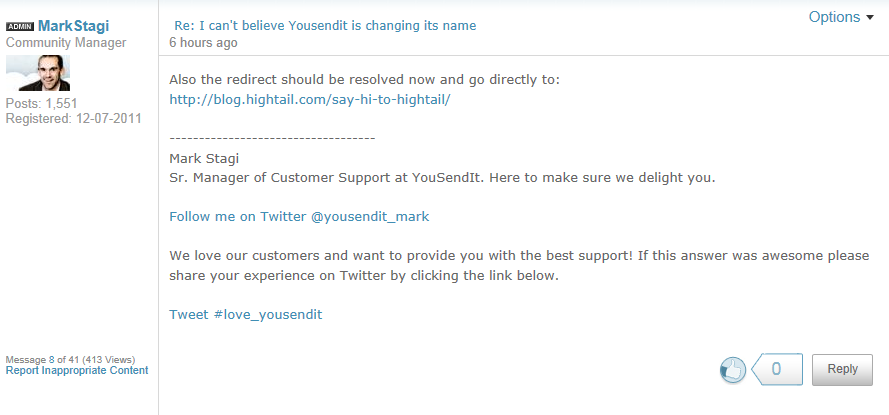
Task: Open the post title link about Yousendit's name
Action: point(325,25)
